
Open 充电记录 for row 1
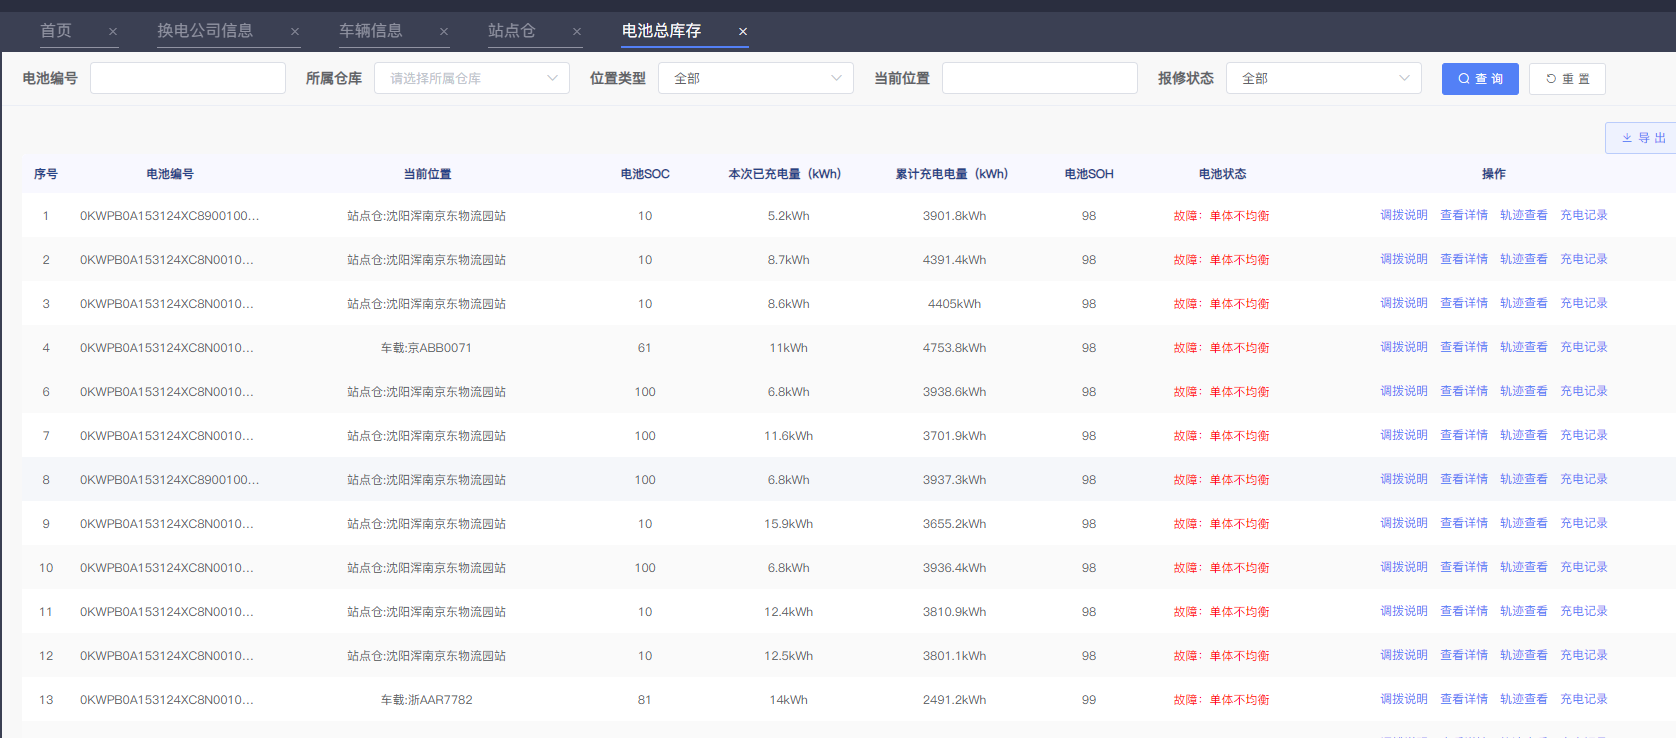pyautogui.click(x=1584, y=215)
